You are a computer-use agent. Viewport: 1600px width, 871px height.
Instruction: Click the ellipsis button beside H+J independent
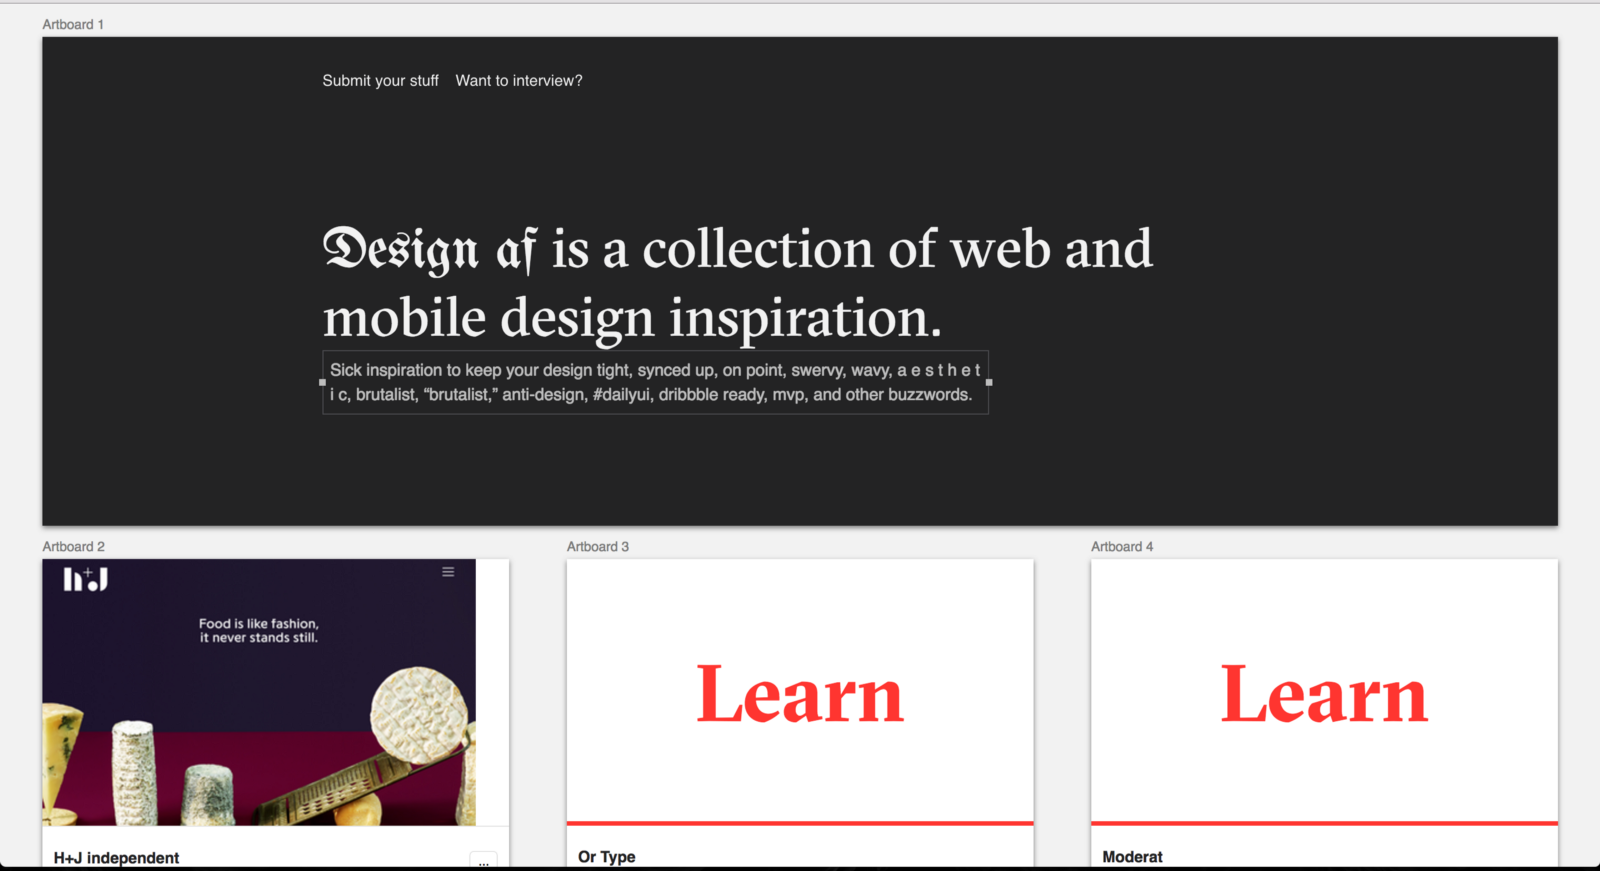click(x=483, y=861)
